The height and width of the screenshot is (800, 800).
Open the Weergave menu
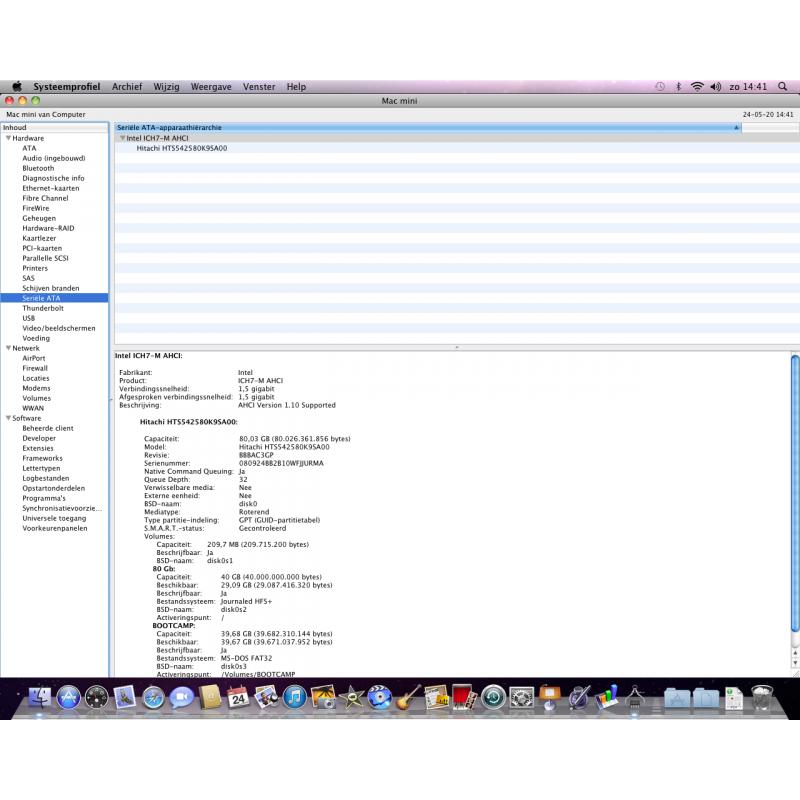point(211,86)
